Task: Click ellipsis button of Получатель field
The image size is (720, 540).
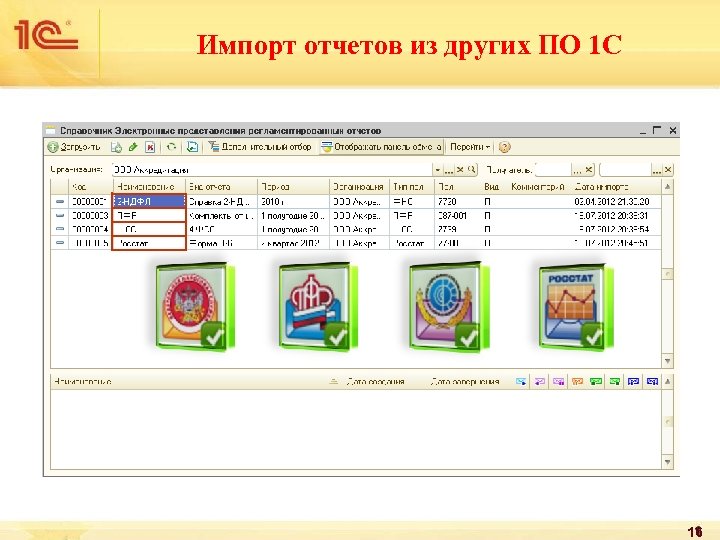Action: 577,170
